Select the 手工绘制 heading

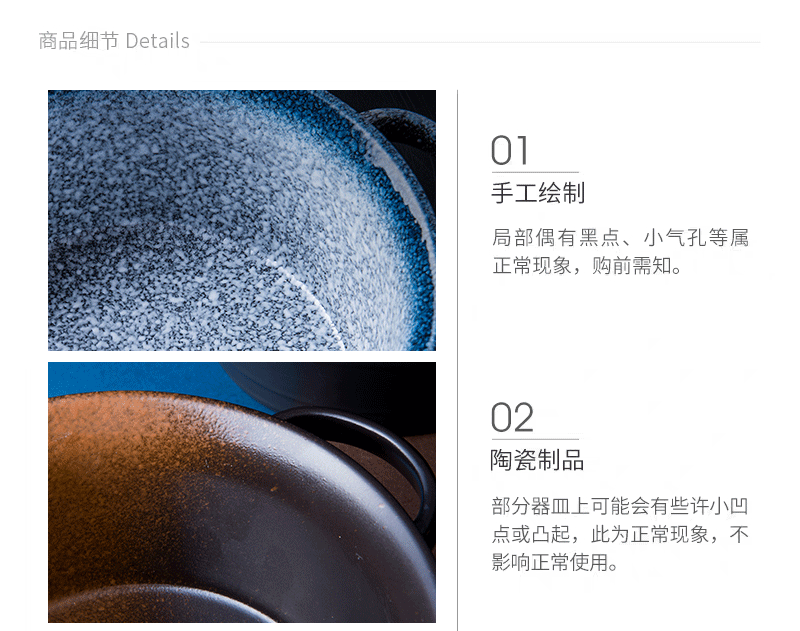pos(538,193)
